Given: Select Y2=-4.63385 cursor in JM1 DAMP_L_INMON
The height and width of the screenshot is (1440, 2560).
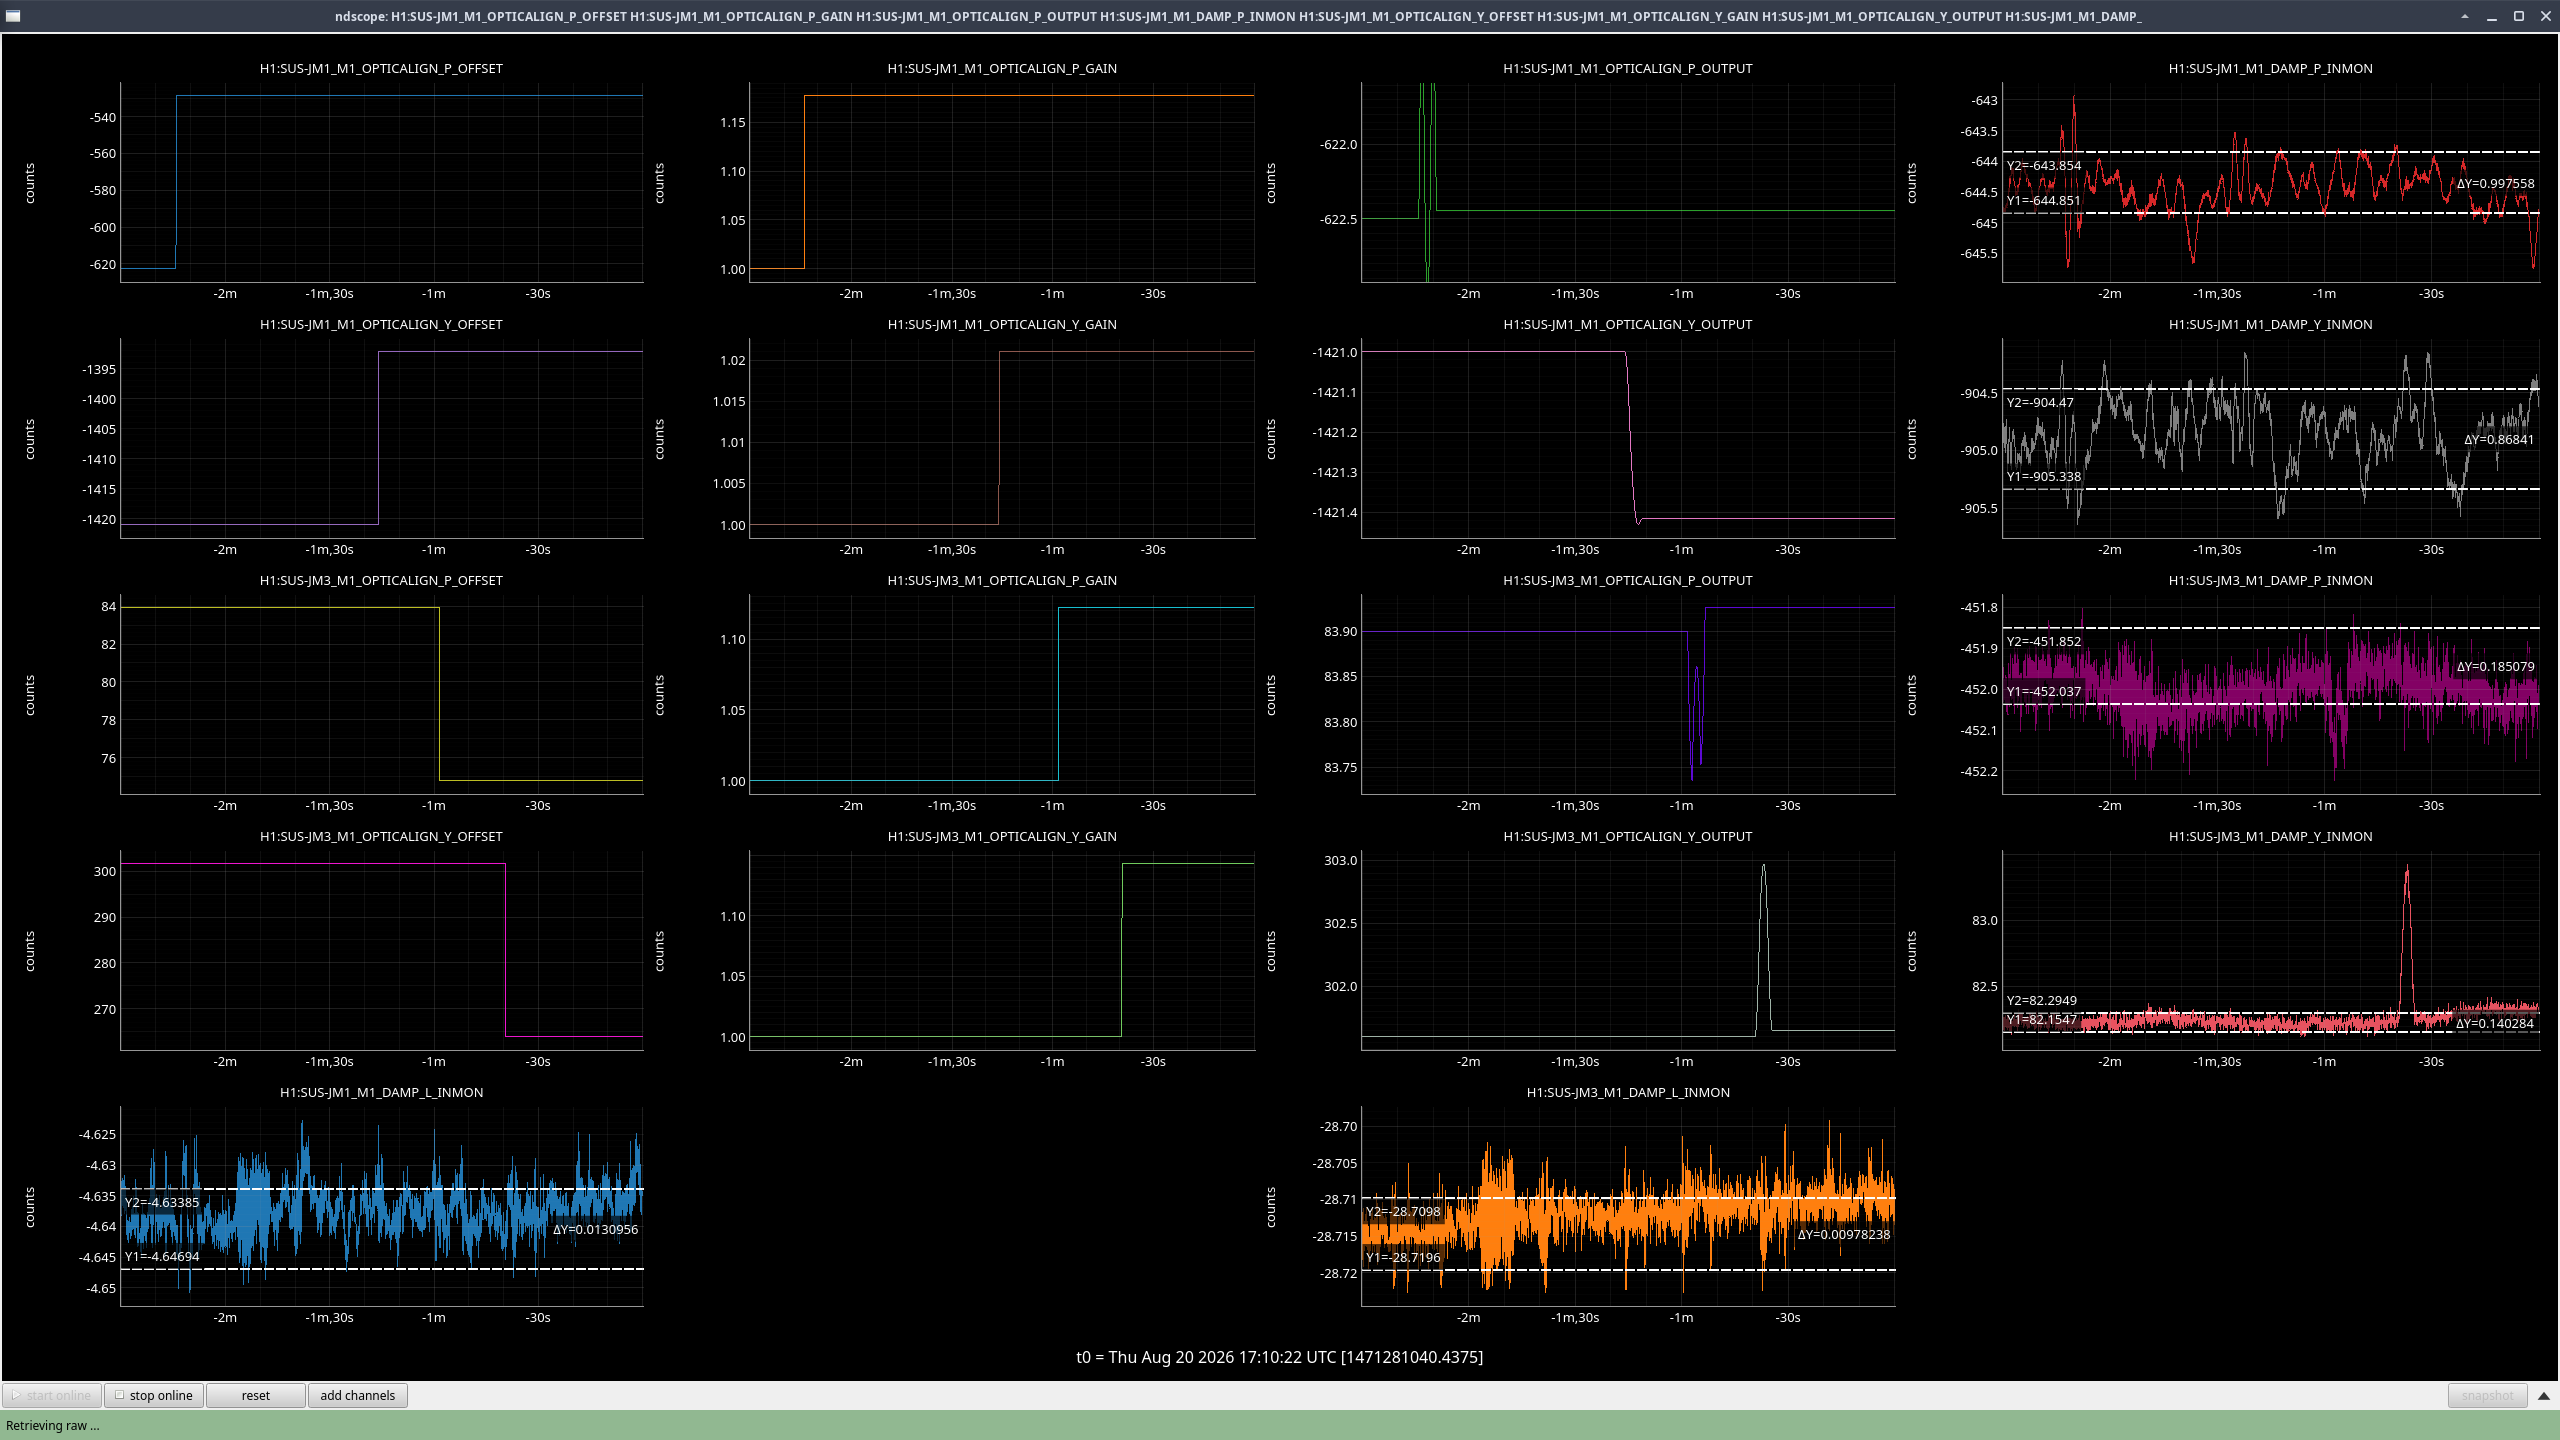Looking at the screenshot, I should [x=162, y=1203].
